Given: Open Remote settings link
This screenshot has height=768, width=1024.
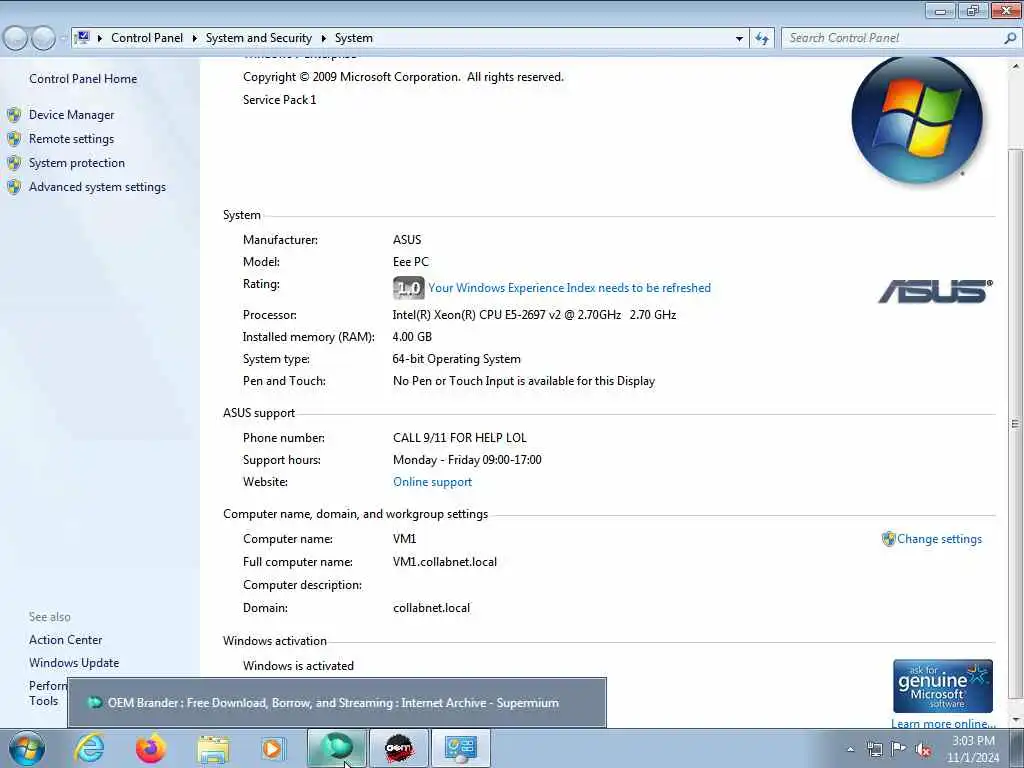Looking at the screenshot, I should [71, 139].
